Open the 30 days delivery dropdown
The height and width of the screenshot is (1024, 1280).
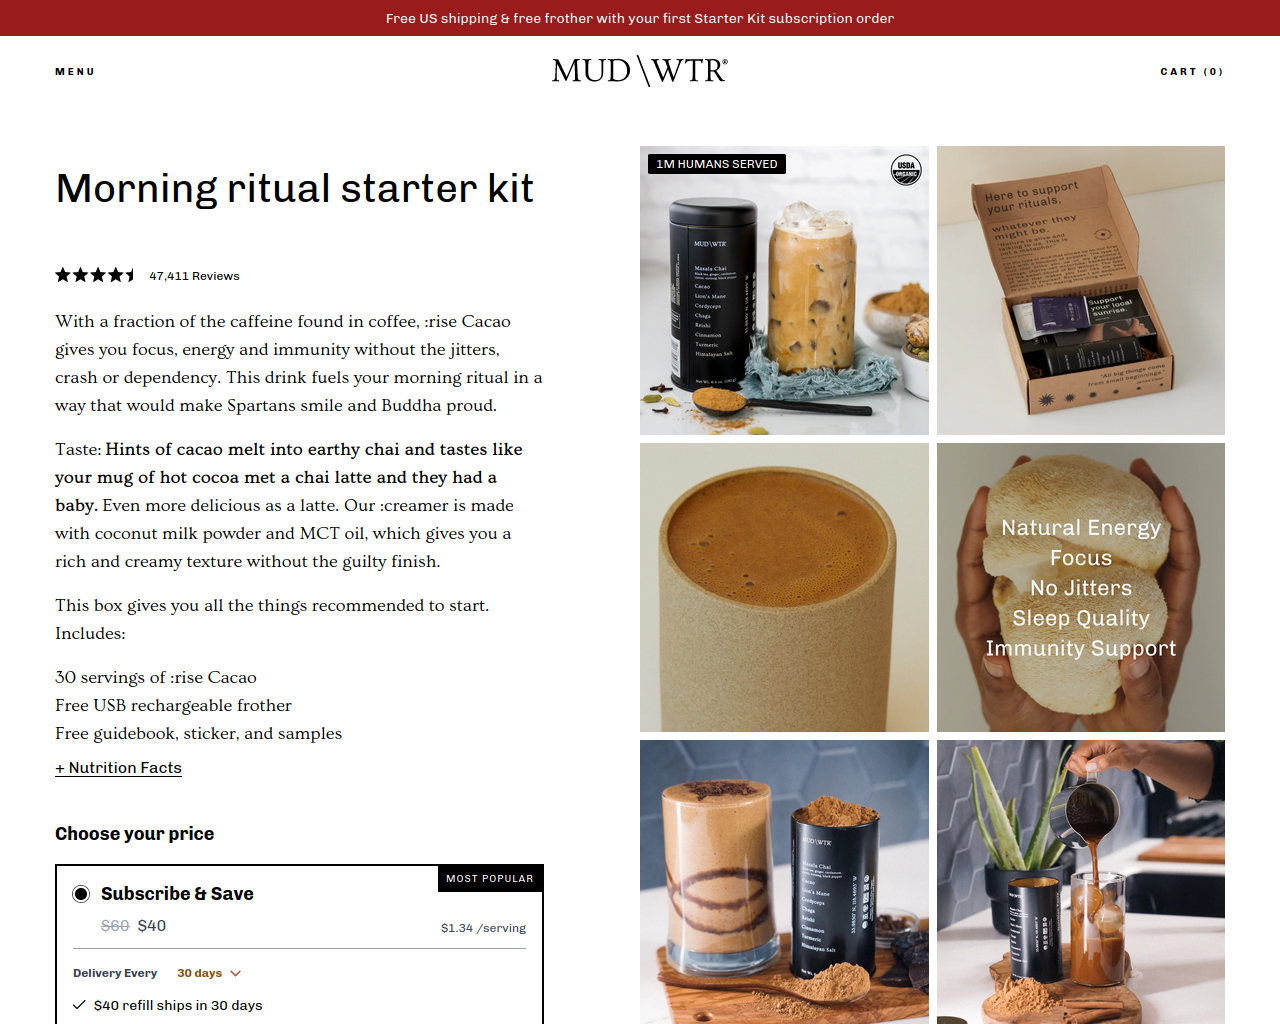(209, 973)
